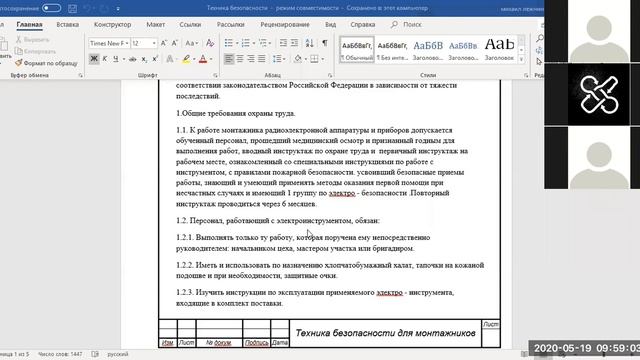Open the Aa change case dropdown
Viewport: 640px width, 360px height.
[x=191, y=43]
